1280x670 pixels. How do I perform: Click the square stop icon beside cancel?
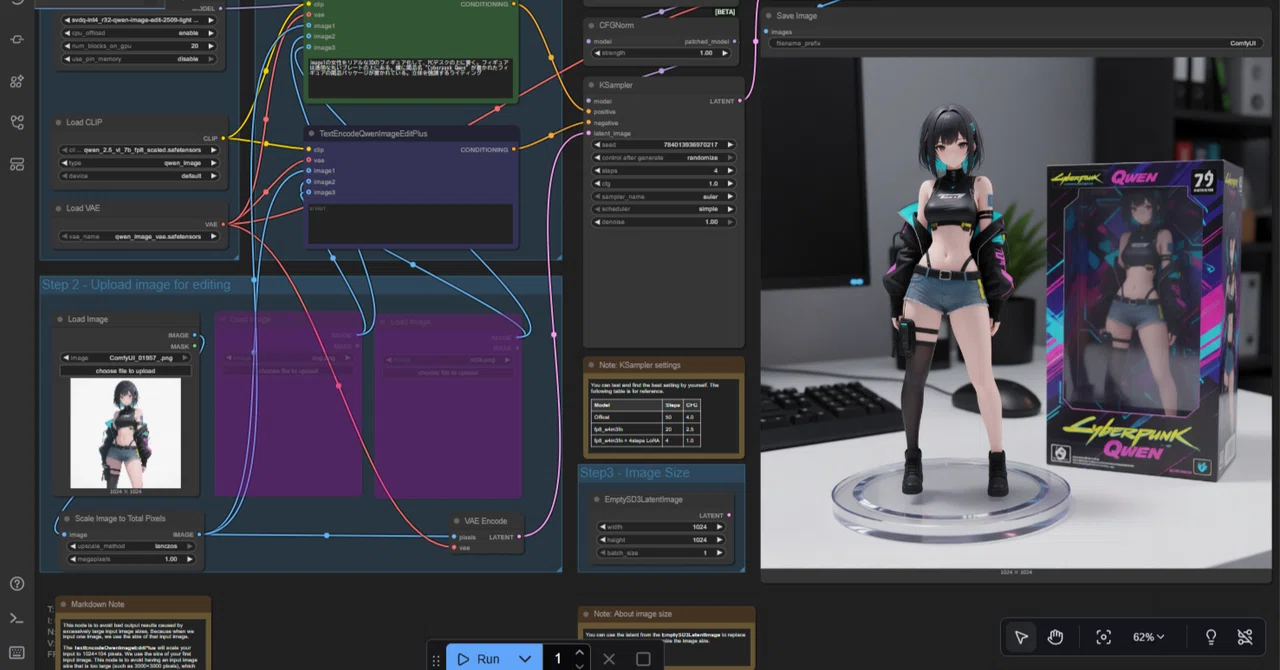(x=643, y=659)
